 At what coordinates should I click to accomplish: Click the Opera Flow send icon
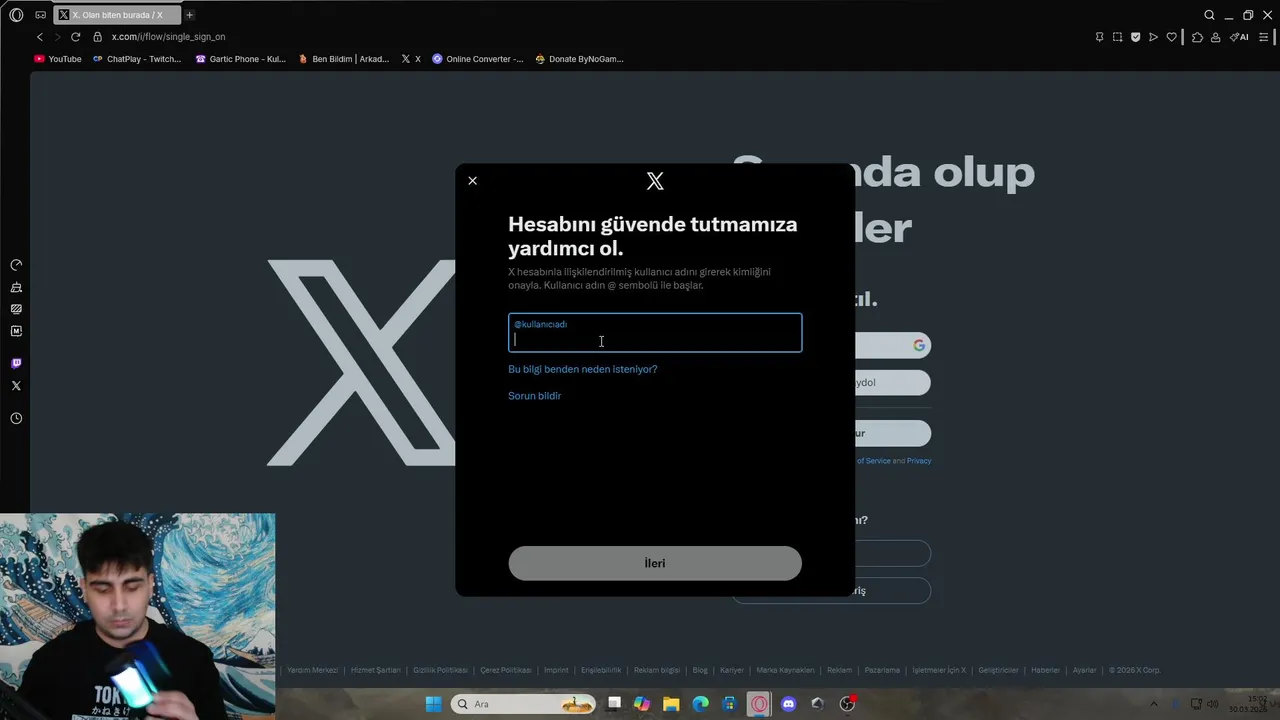coord(1153,37)
